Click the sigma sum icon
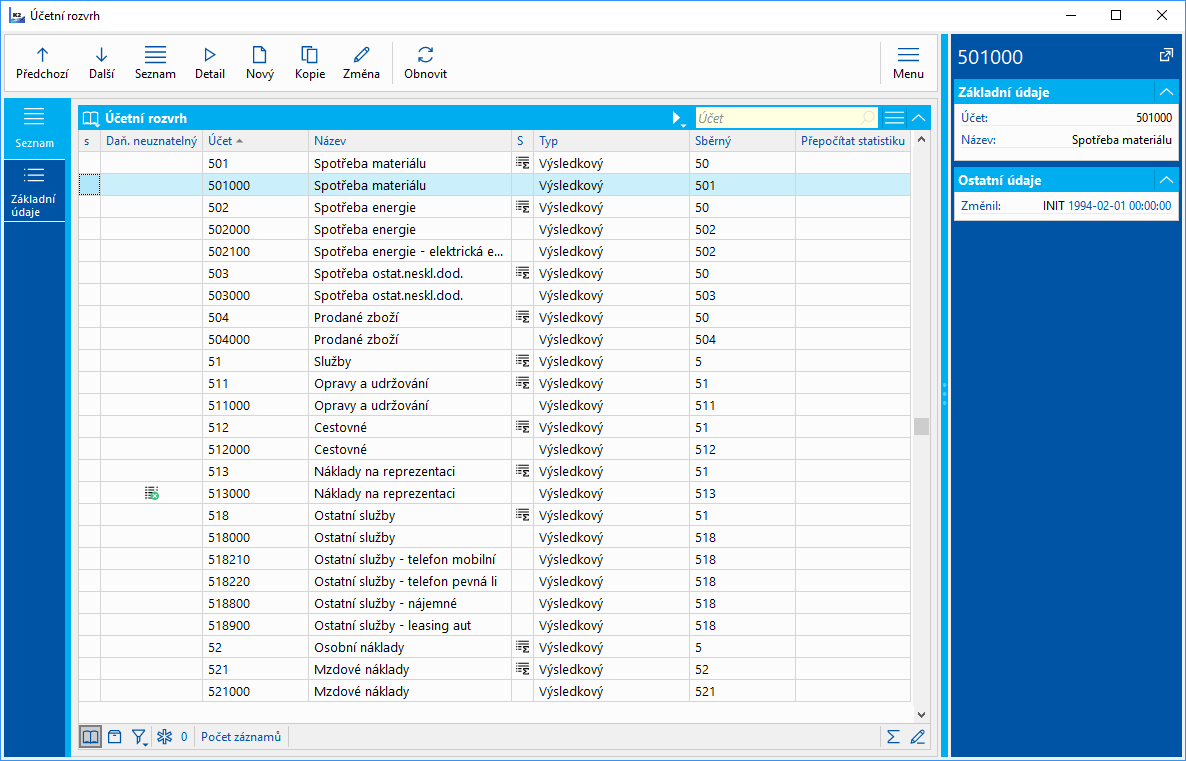Image resolution: width=1186 pixels, height=761 pixels. (x=893, y=737)
